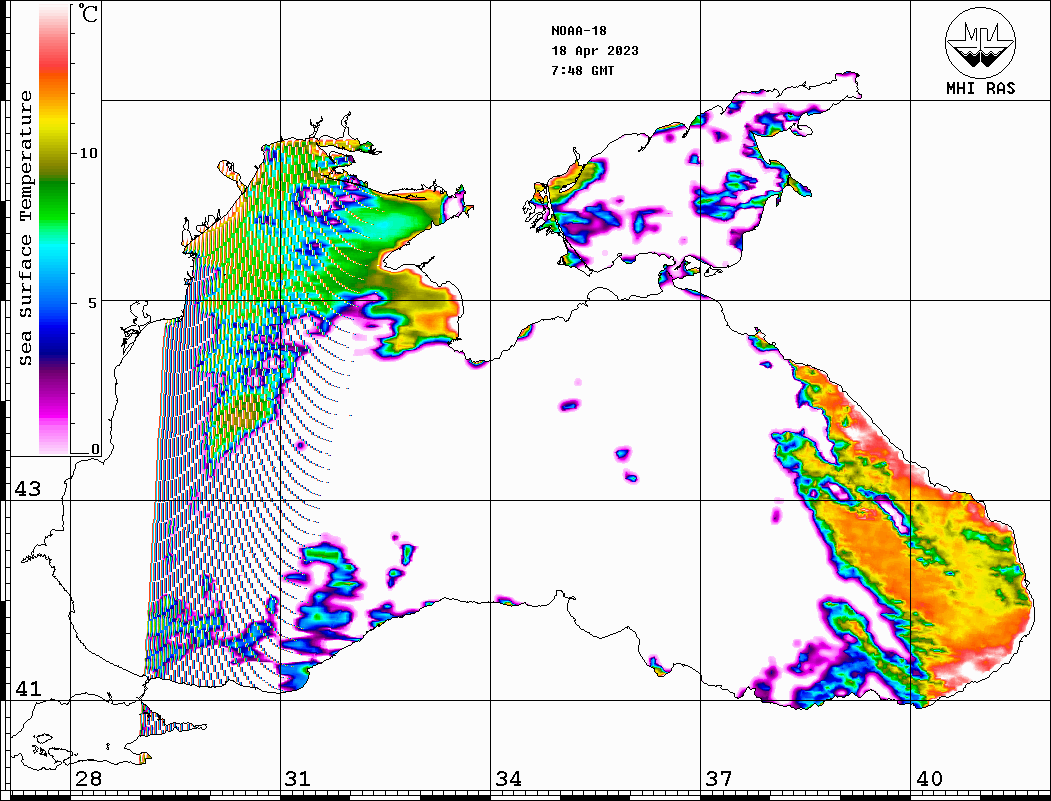Click the '°C' unit label
Screen dimensions: 1051x801
click(88, 13)
